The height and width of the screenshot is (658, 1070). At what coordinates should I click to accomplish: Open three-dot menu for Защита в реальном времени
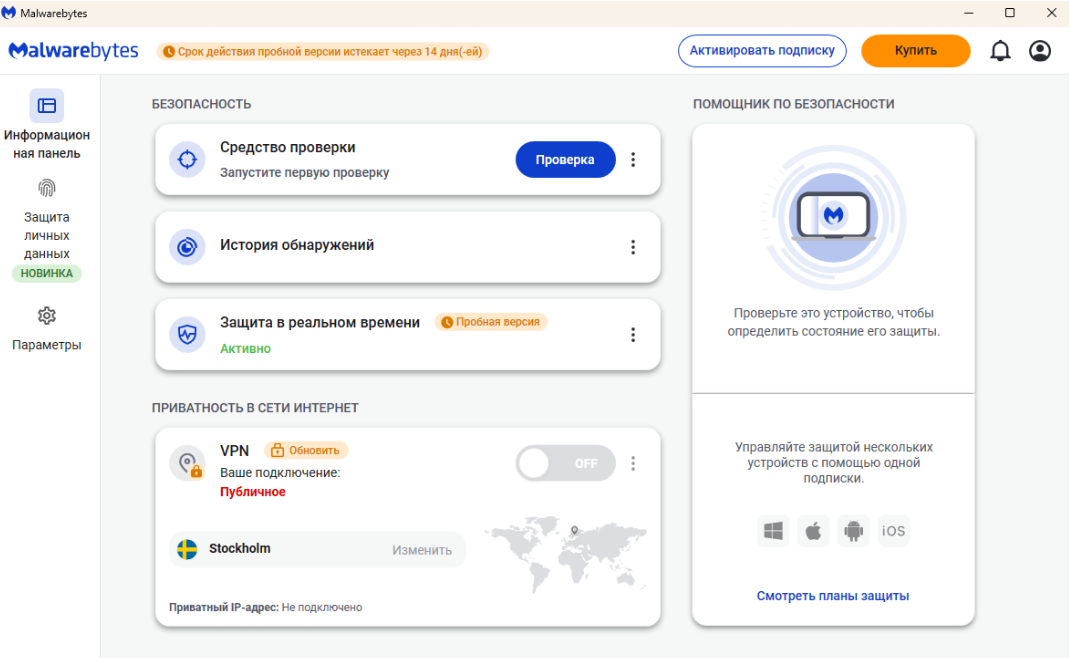[x=633, y=334]
